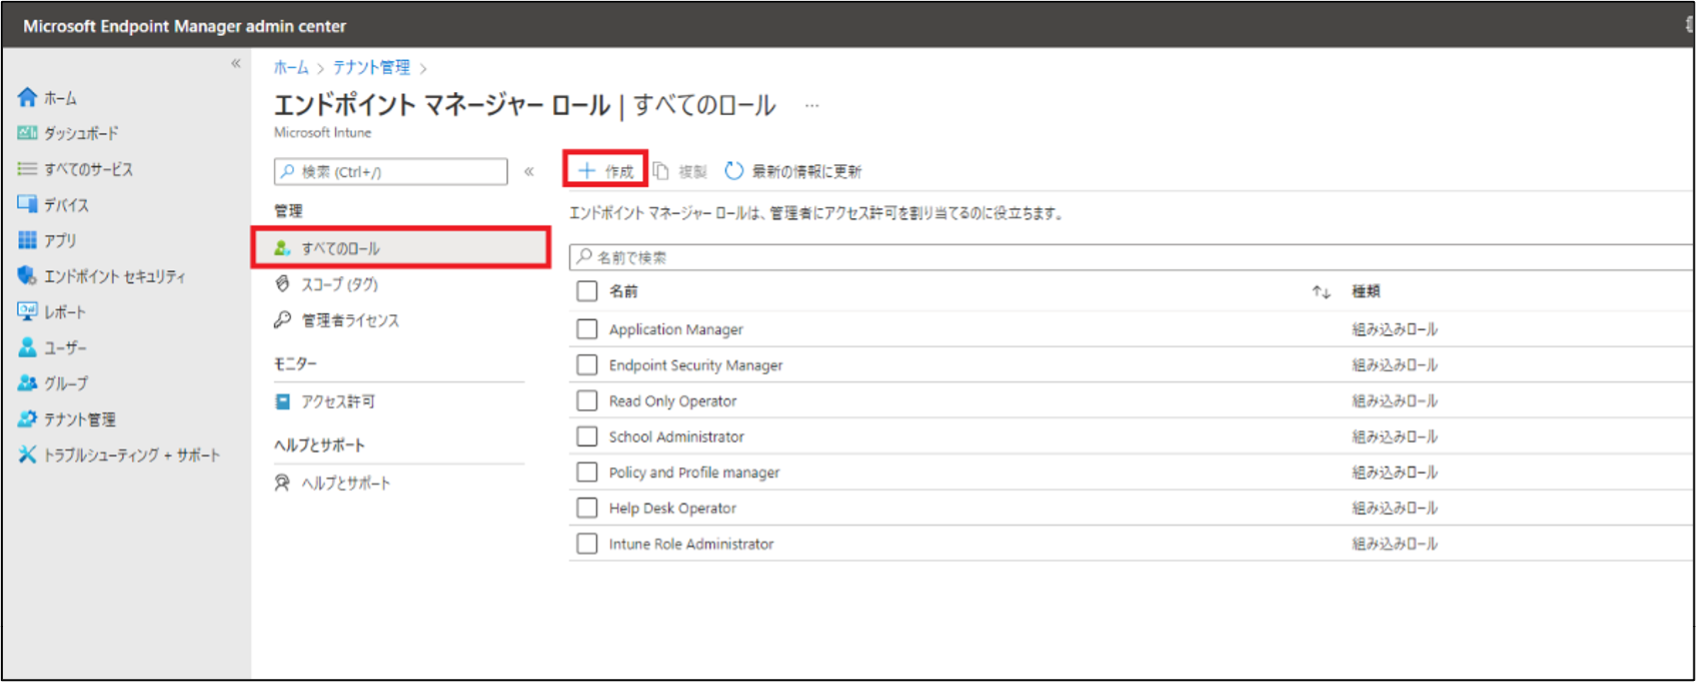This screenshot has height=682, width=1698.
Task: Click the 複製 (Duplicate) button label
Action: click(692, 172)
